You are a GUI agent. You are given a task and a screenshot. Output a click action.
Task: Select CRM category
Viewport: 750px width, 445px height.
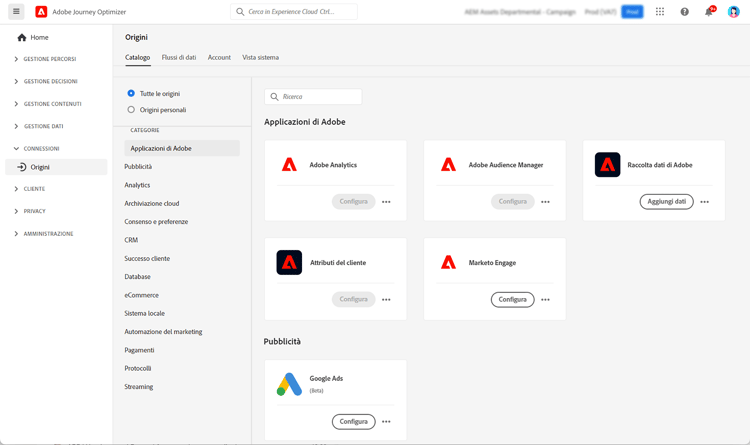(131, 240)
